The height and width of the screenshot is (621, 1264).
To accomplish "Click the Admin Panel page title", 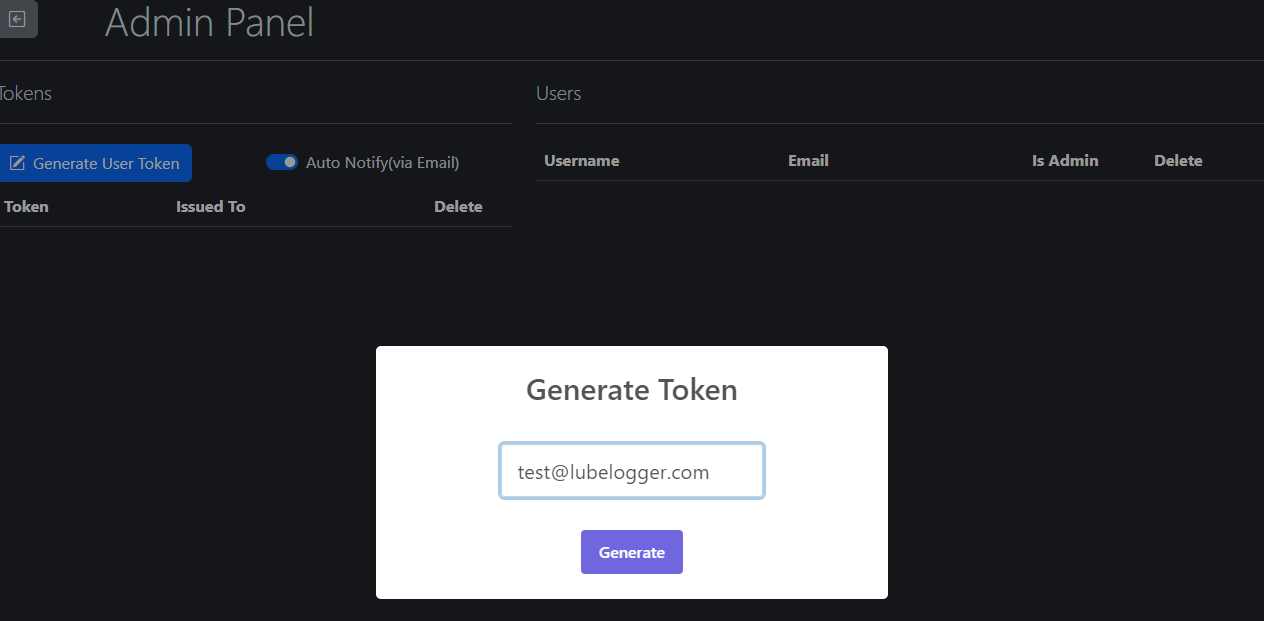I will point(209,23).
